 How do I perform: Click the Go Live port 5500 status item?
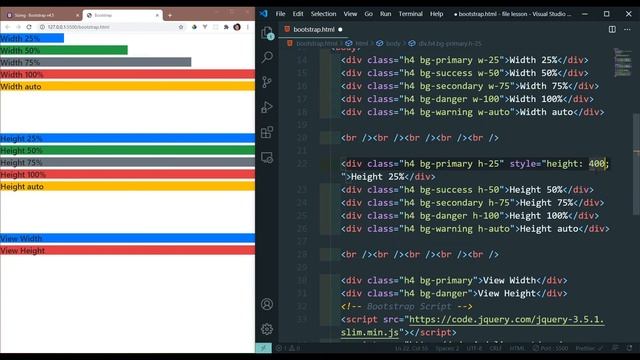(551, 348)
